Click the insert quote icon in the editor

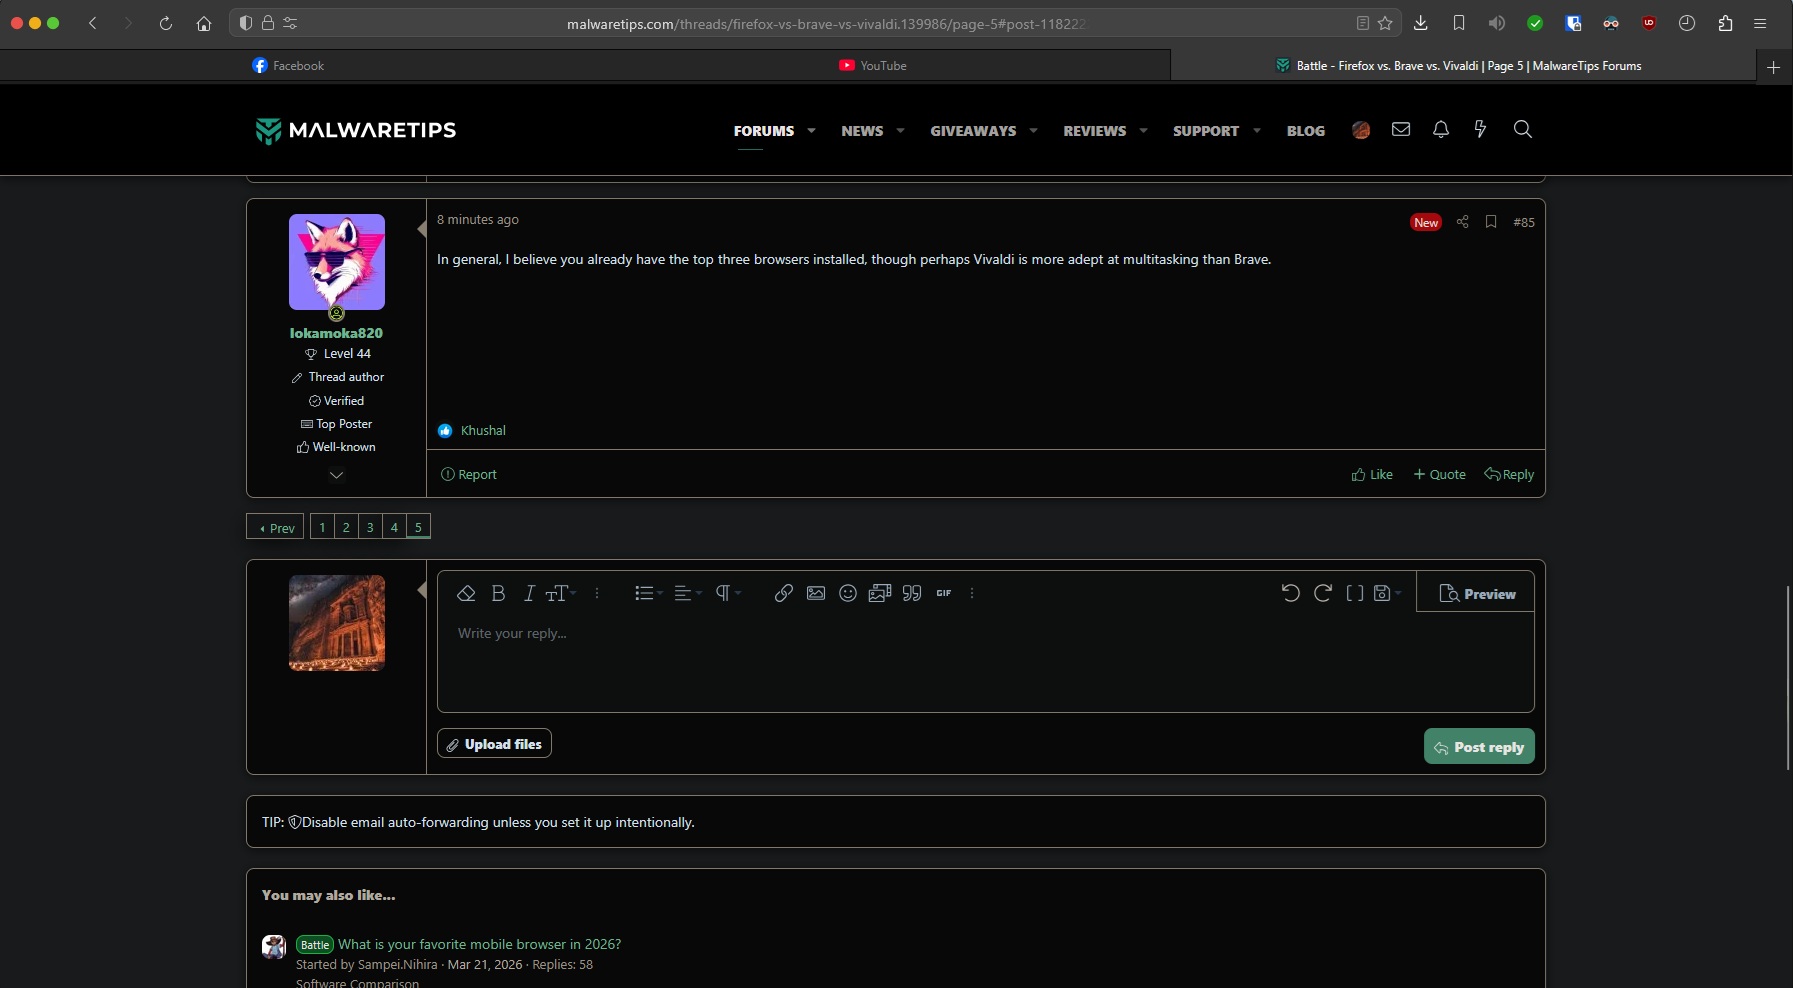pyautogui.click(x=912, y=593)
